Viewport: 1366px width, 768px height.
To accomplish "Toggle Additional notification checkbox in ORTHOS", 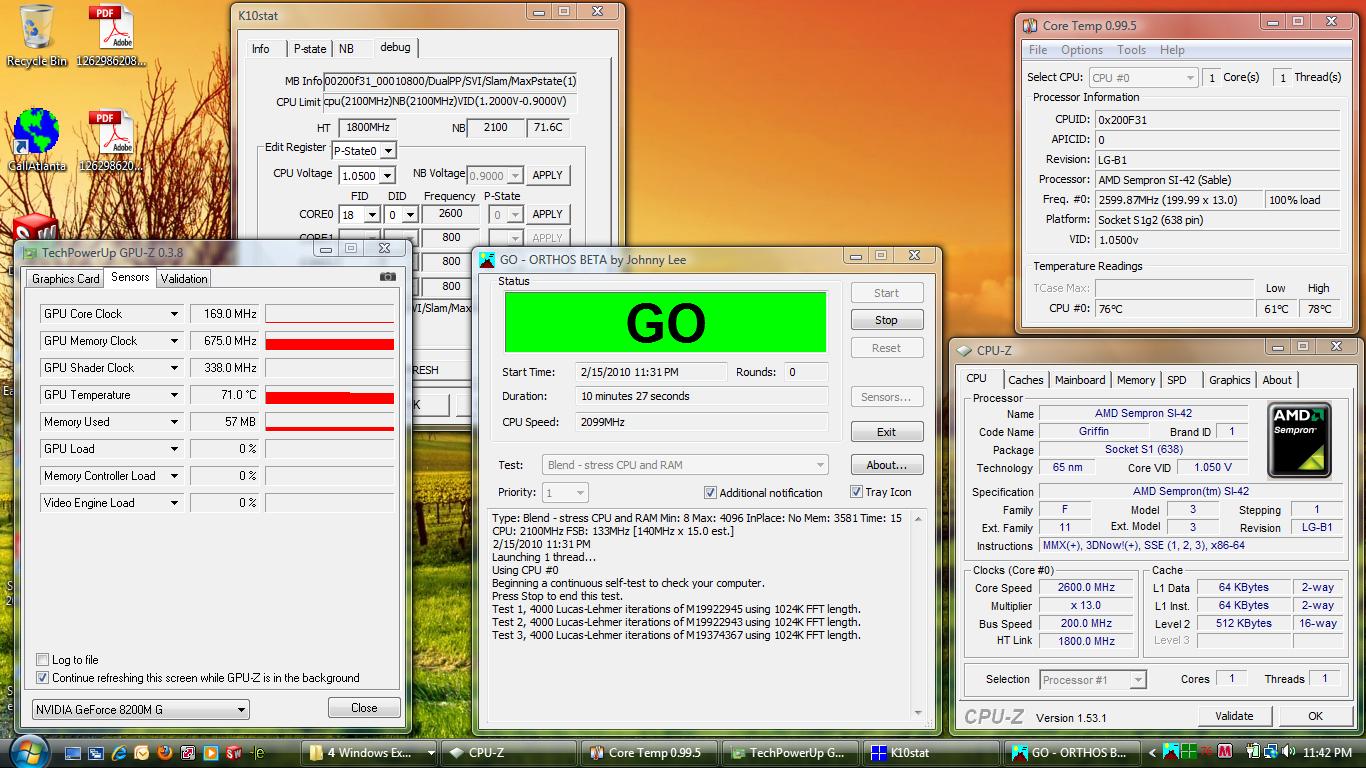I will pyautogui.click(x=710, y=492).
